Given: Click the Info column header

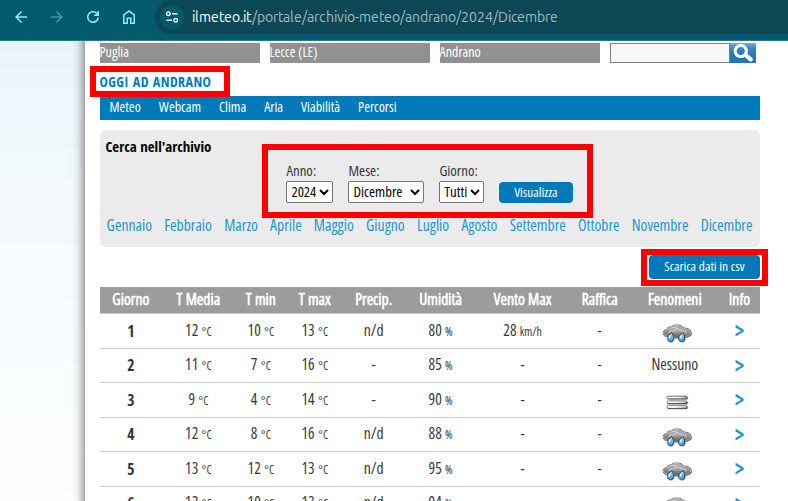Looking at the screenshot, I should (x=739, y=300).
